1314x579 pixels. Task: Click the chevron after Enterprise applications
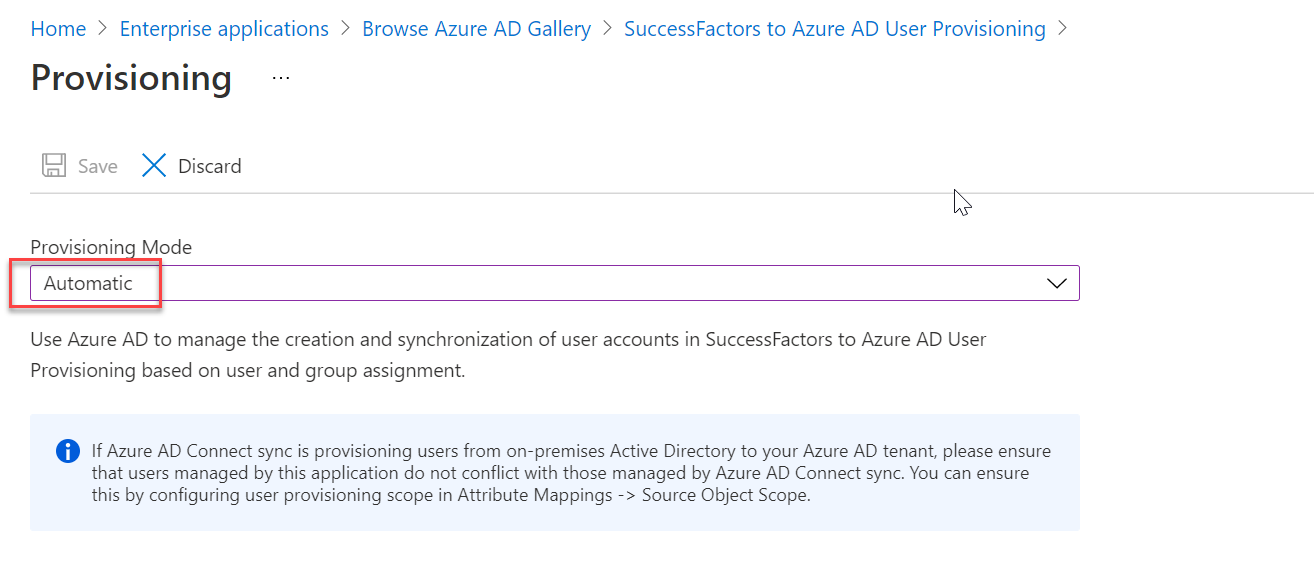tap(346, 28)
